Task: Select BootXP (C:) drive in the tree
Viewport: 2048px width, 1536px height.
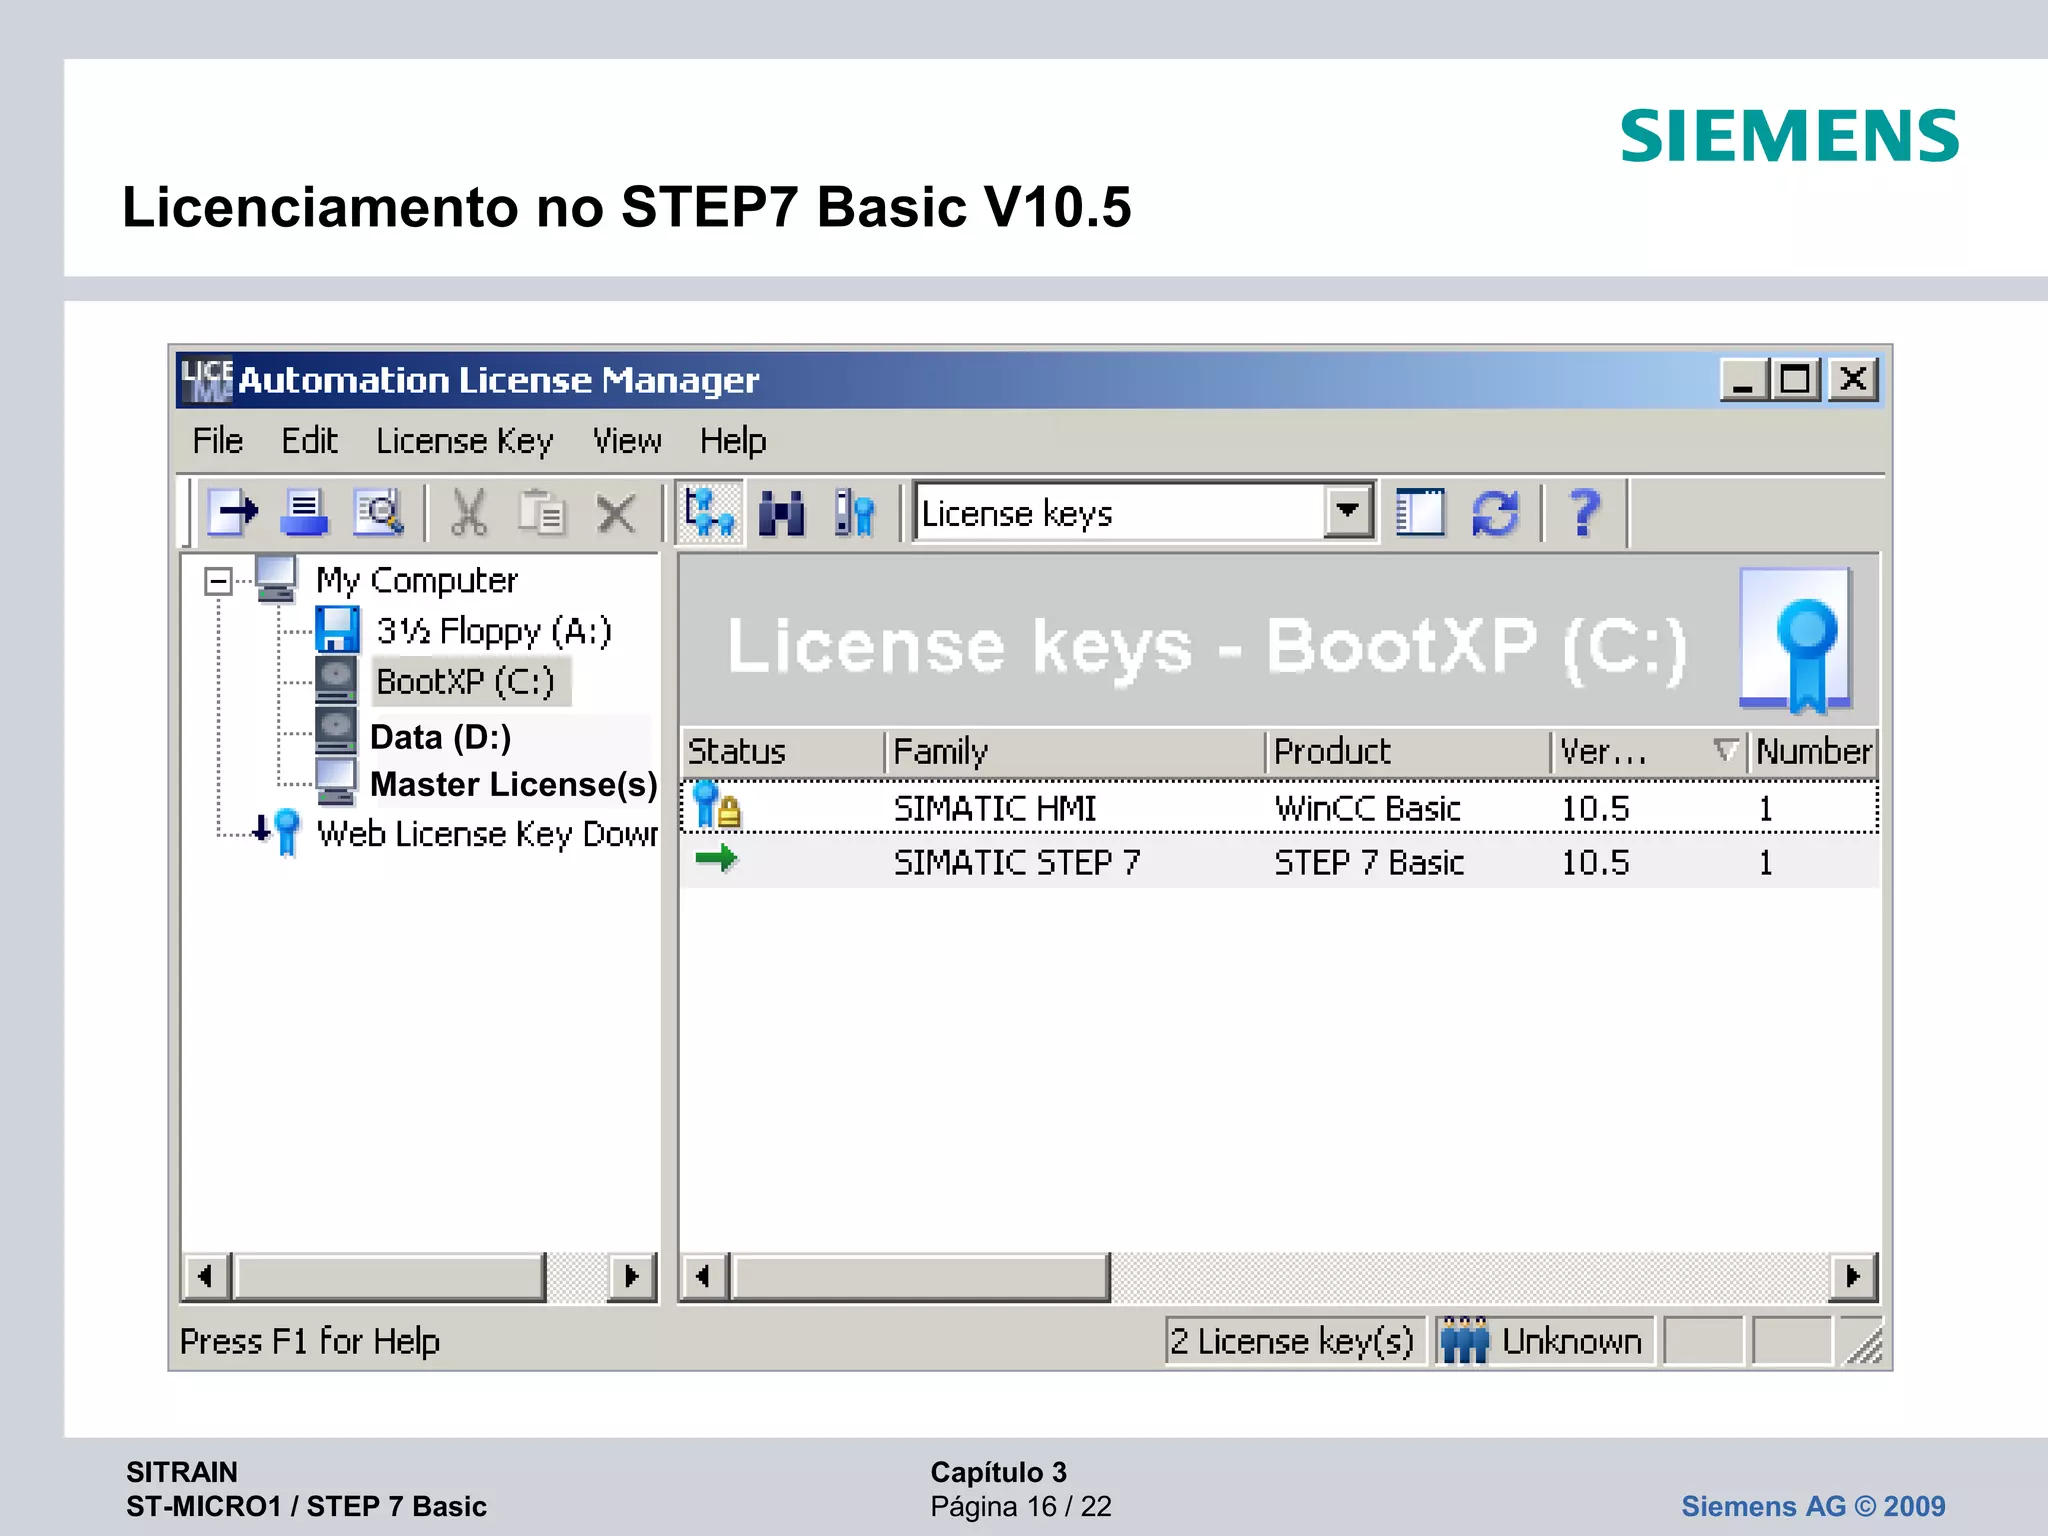Action: (x=466, y=682)
